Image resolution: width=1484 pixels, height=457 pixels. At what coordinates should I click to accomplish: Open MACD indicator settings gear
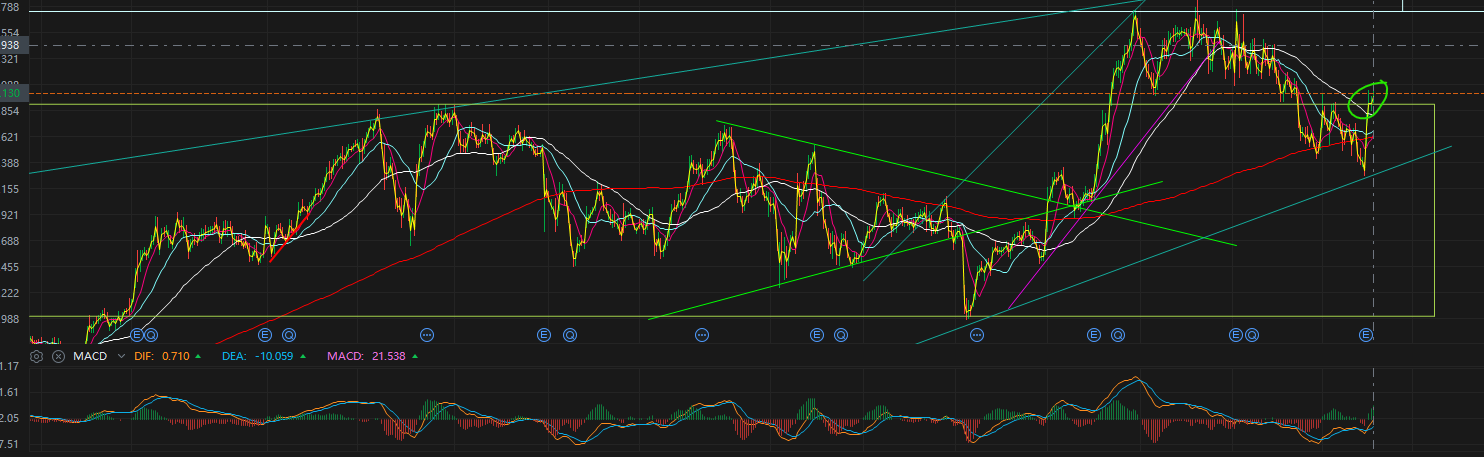[37, 356]
